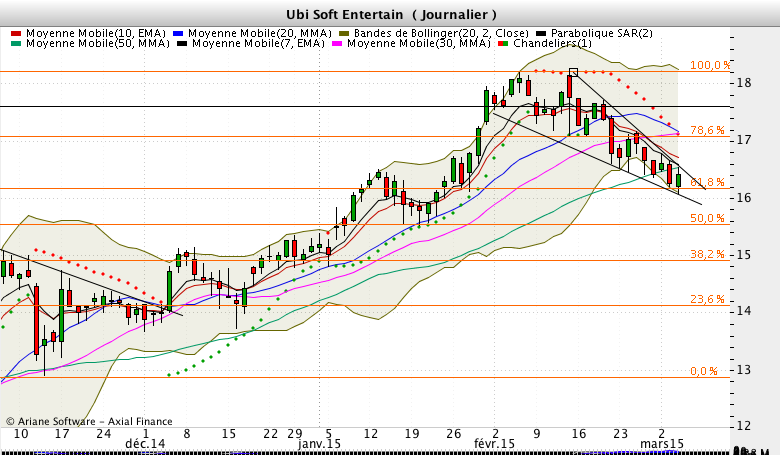The width and height of the screenshot is (780, 455).
Task: Click the 'mars15' month label on date axis
Action: [x=662, y=444]
